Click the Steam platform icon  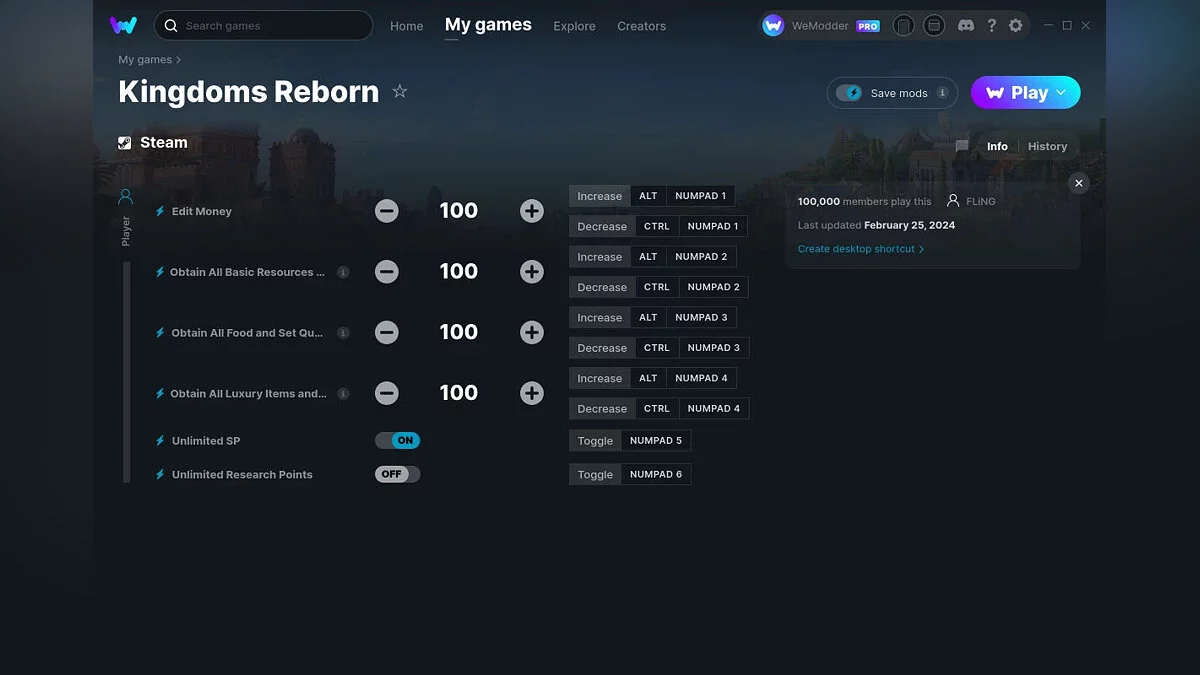[125, 142]
